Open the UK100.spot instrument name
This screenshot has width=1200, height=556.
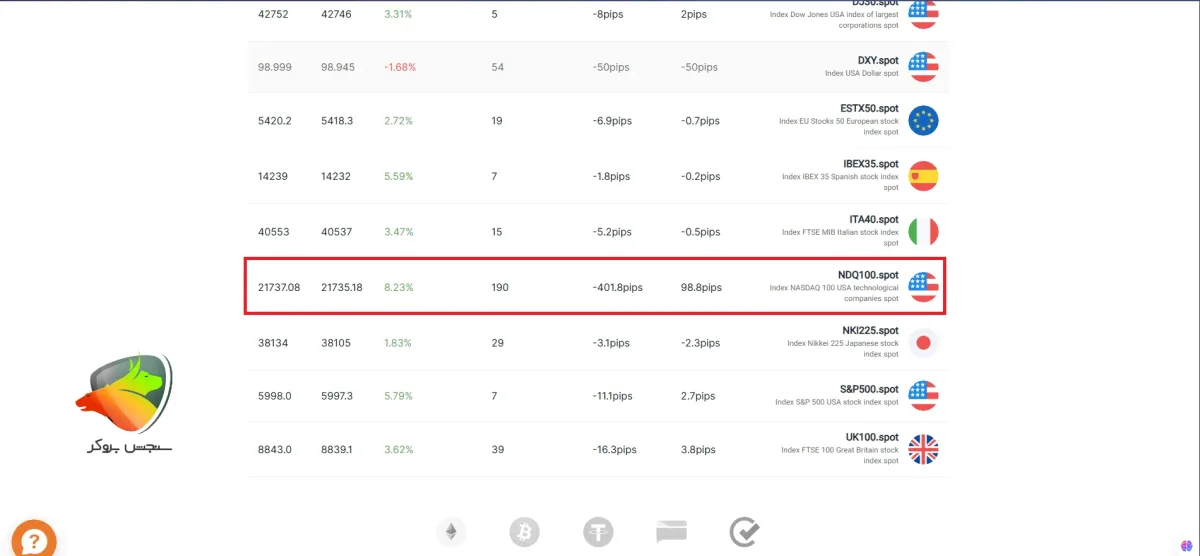872,438
